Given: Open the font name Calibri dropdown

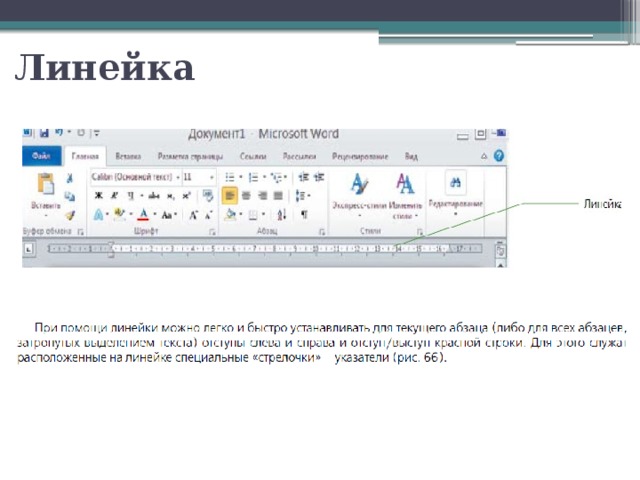Looking at the screenshot, I should coord(178,177).
